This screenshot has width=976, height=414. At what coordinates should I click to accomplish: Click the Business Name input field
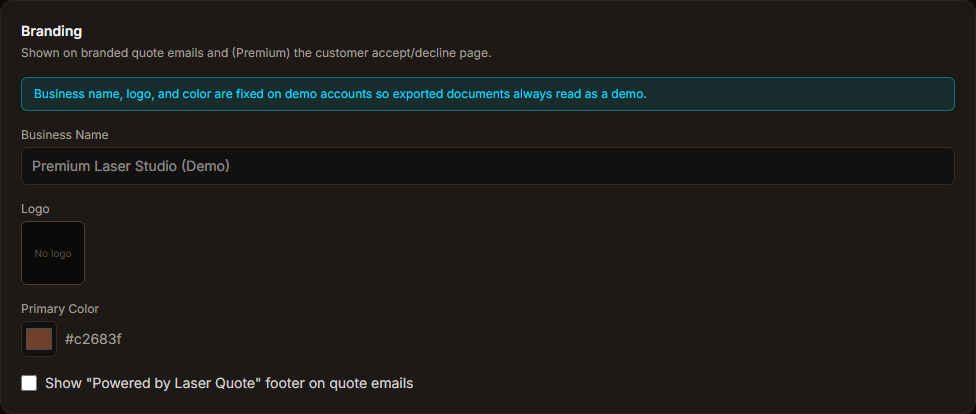click(x=487, y=166)
